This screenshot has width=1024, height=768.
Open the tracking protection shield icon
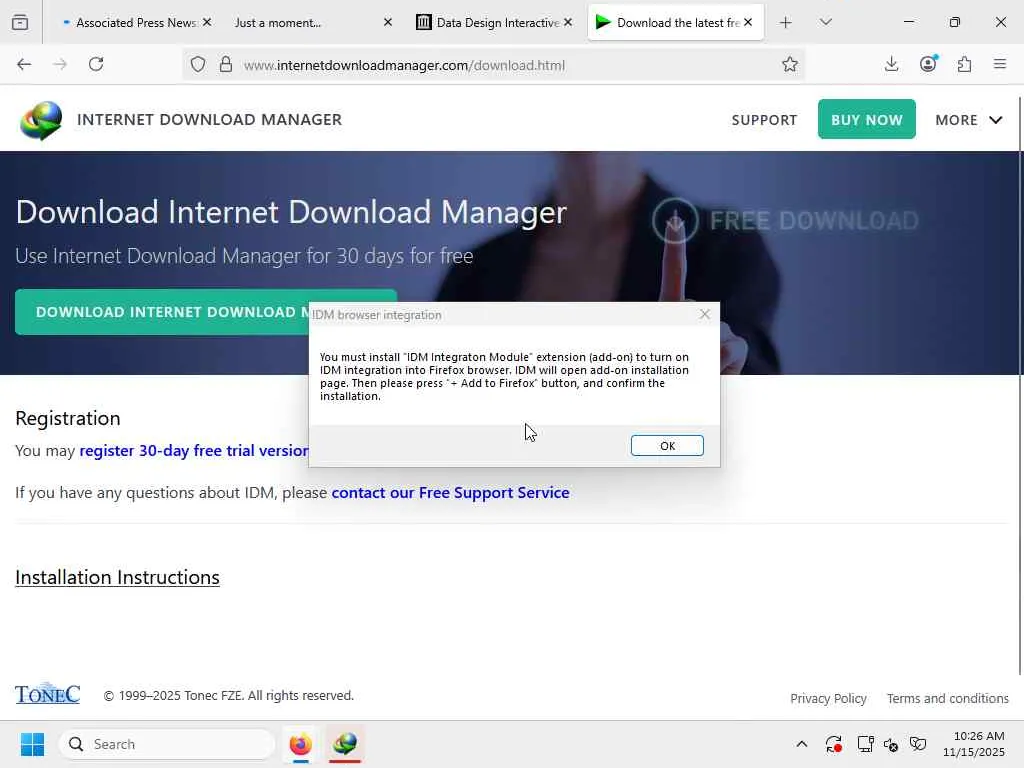(198, 64)
